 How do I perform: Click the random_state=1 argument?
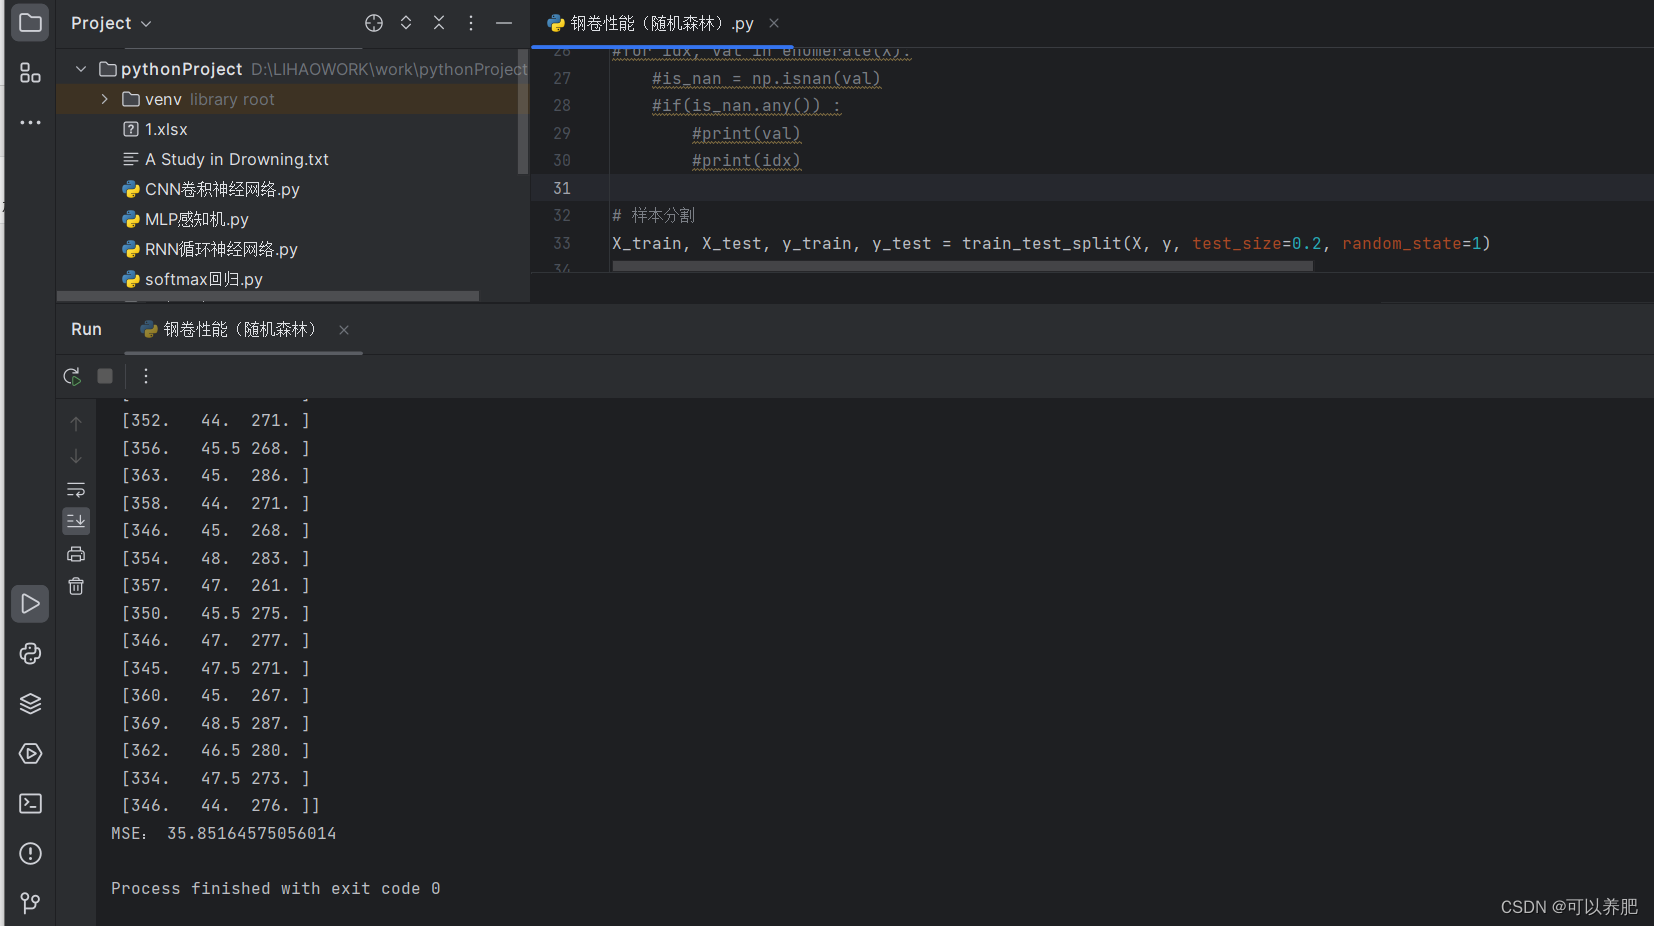[1411, 243]
